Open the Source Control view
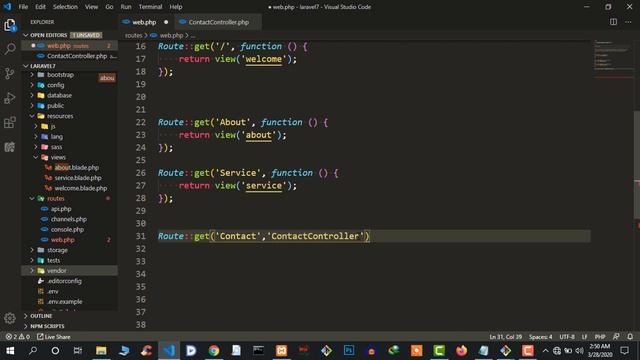The height and width of the screenshot is (360, 640). 10,73
